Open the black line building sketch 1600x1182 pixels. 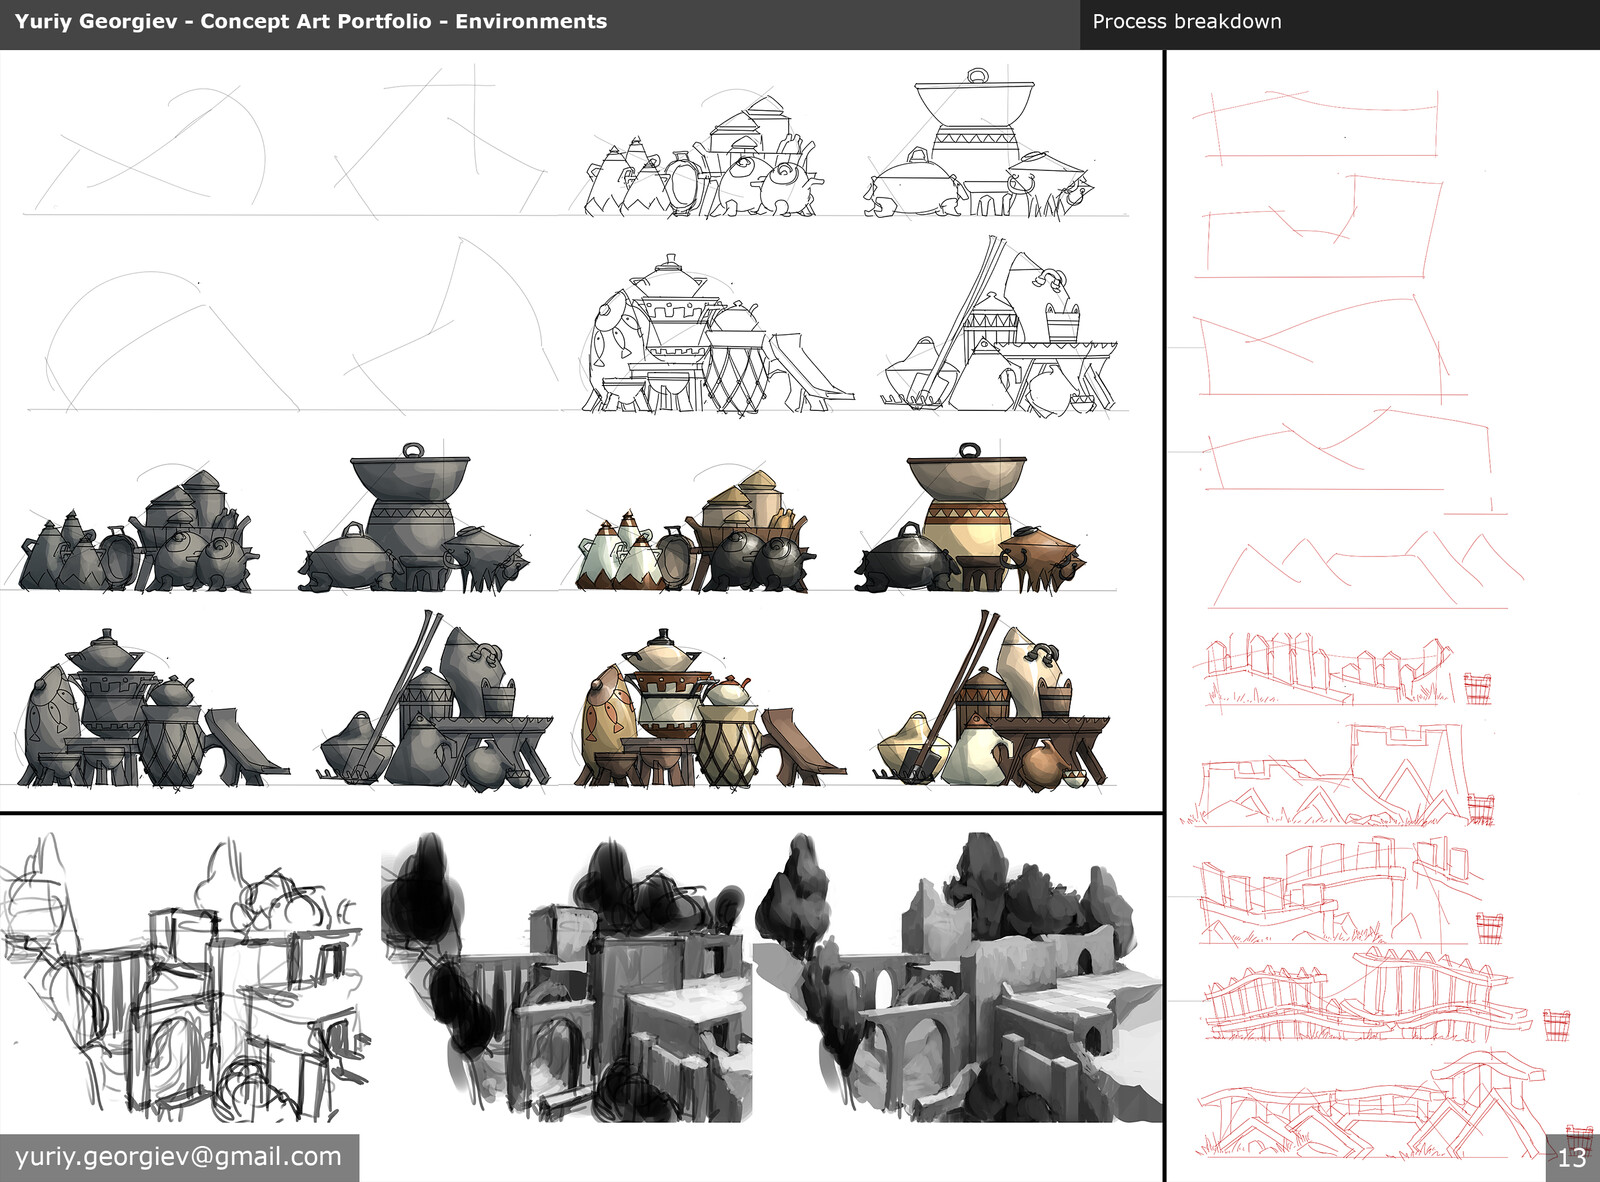pos(184,977)
